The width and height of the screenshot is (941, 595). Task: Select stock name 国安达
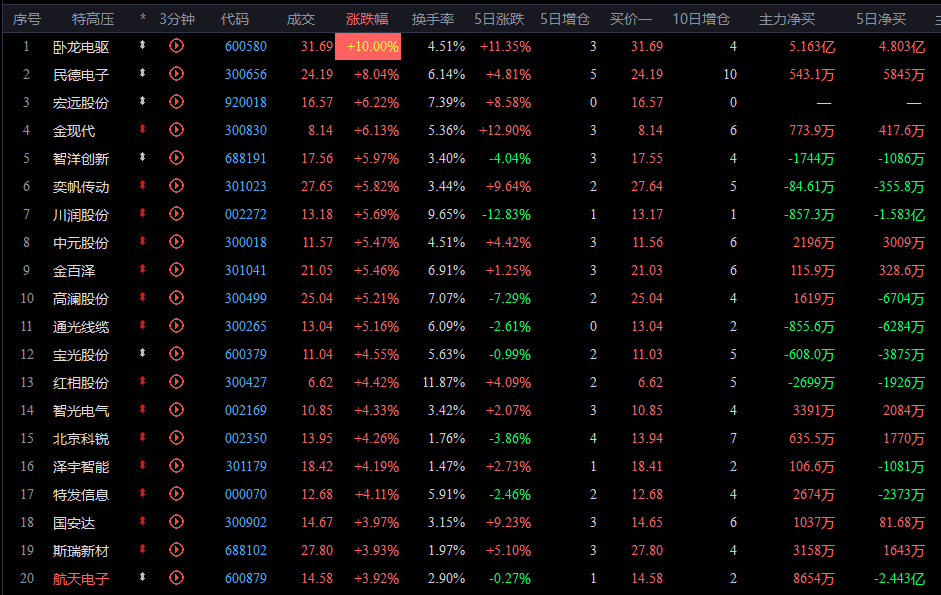[74, 523]
